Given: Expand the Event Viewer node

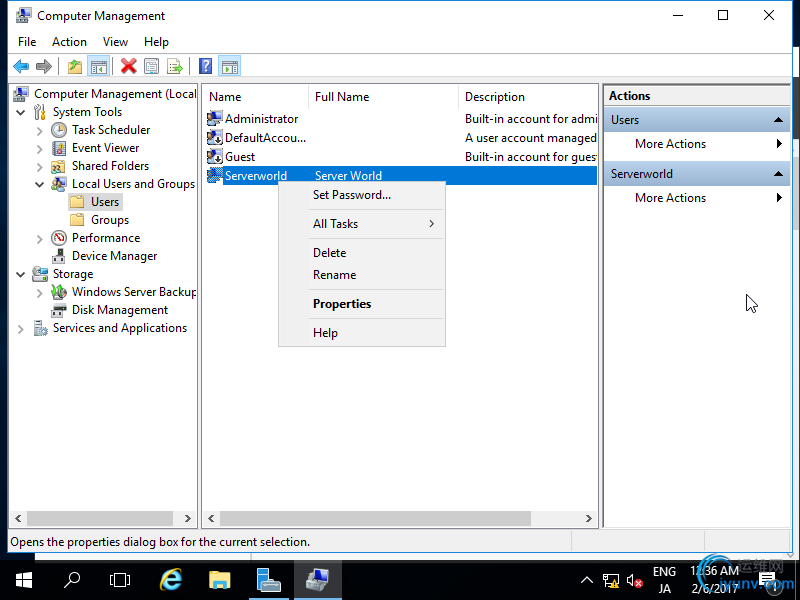Looking at the screenshot, I should coord(40,148).
